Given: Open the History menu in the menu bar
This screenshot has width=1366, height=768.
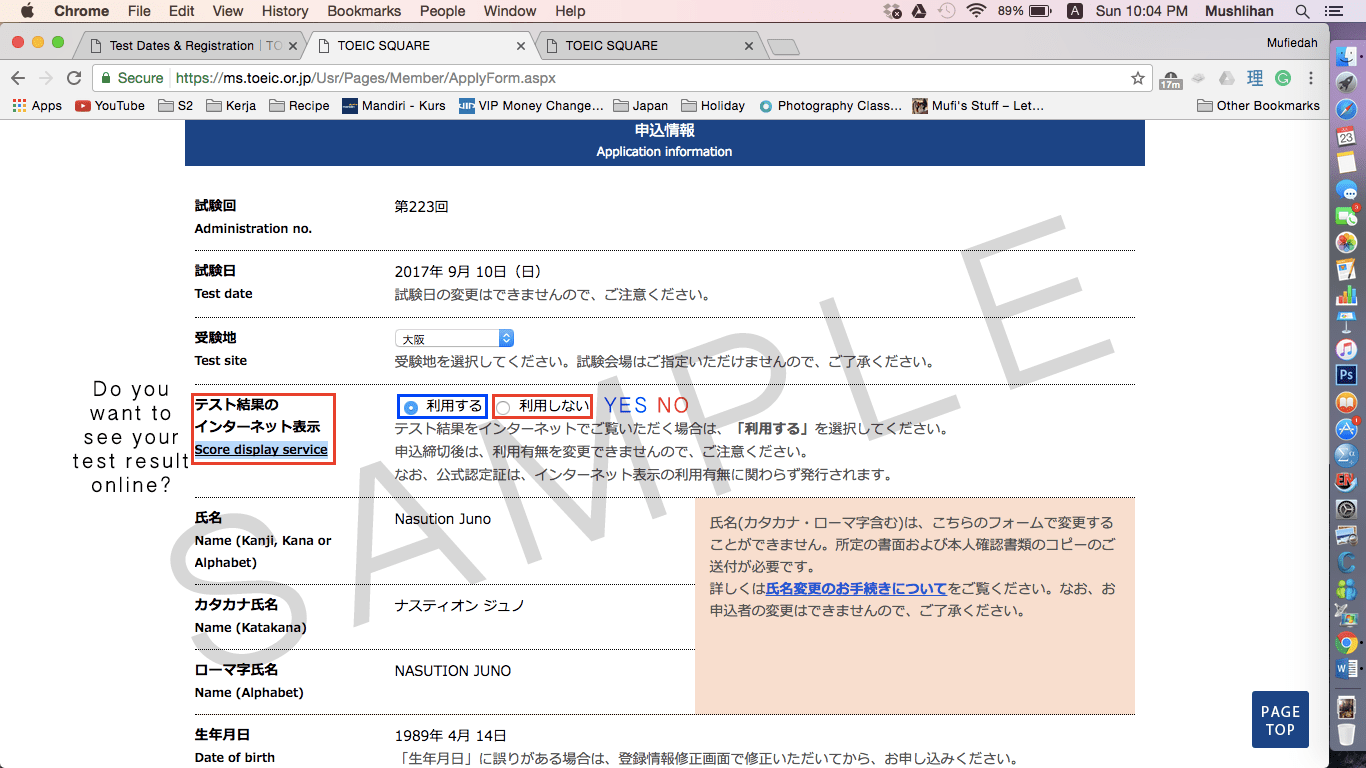Looking at the screenshot, I should pos(285,11).
